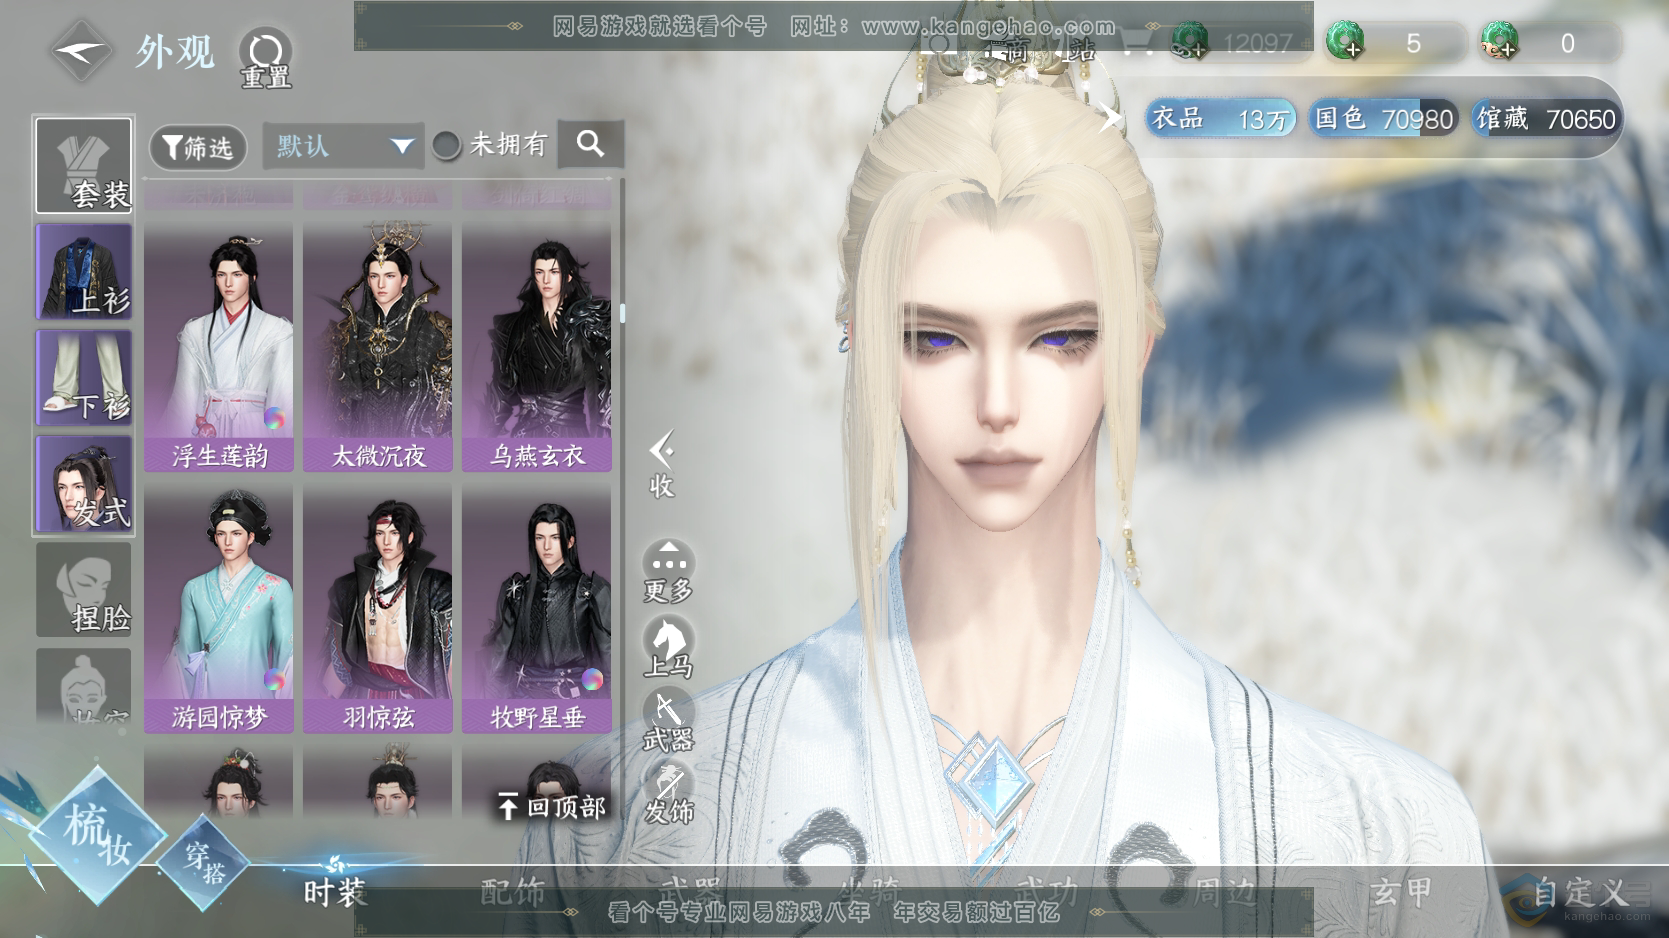The width and height of the screenshot is (1669, 938).
Task: Select the 太微沉夜 outfit thumbnail
Action: [x=378, y=347]
